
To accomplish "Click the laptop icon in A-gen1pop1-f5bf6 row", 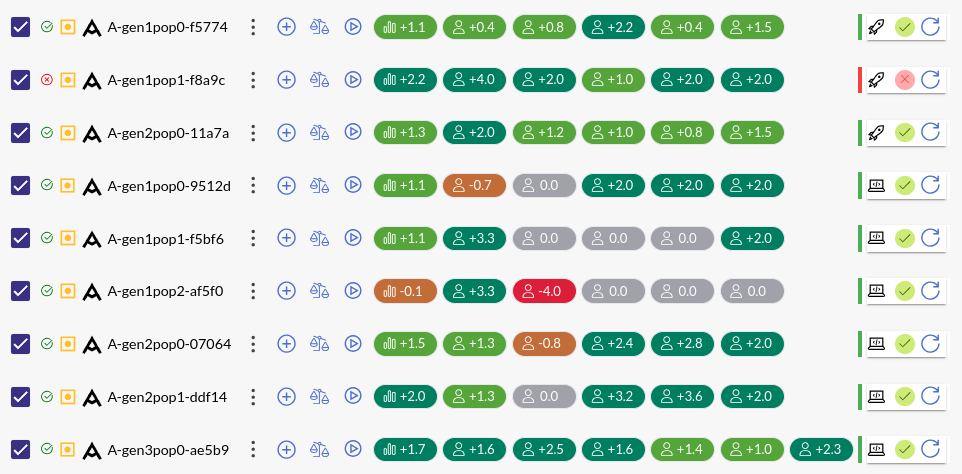I will tap(877, 238).
